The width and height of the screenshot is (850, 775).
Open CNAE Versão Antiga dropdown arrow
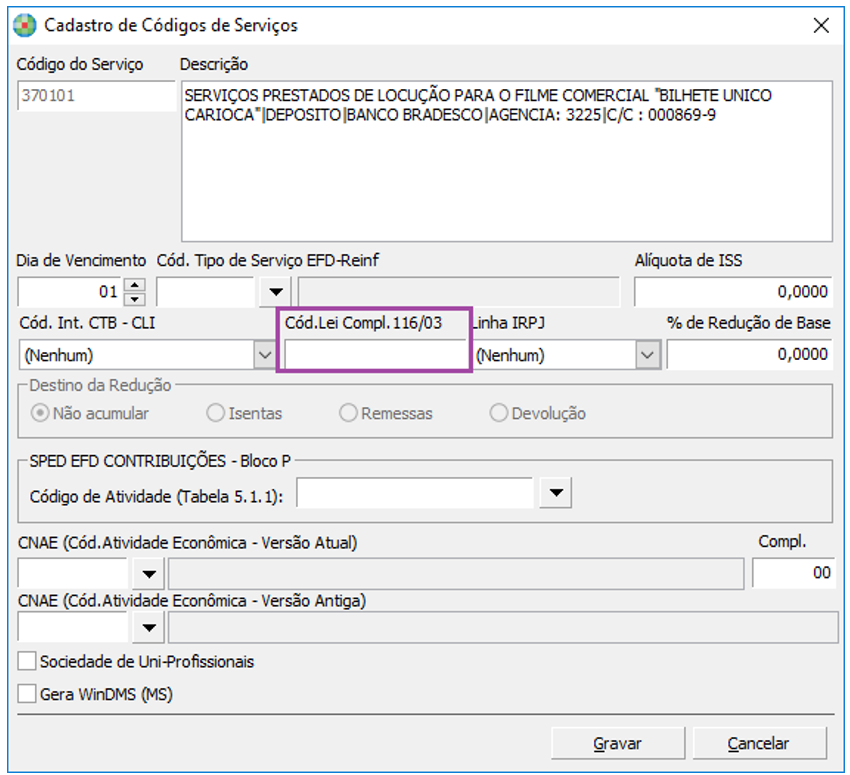(150, 628)
